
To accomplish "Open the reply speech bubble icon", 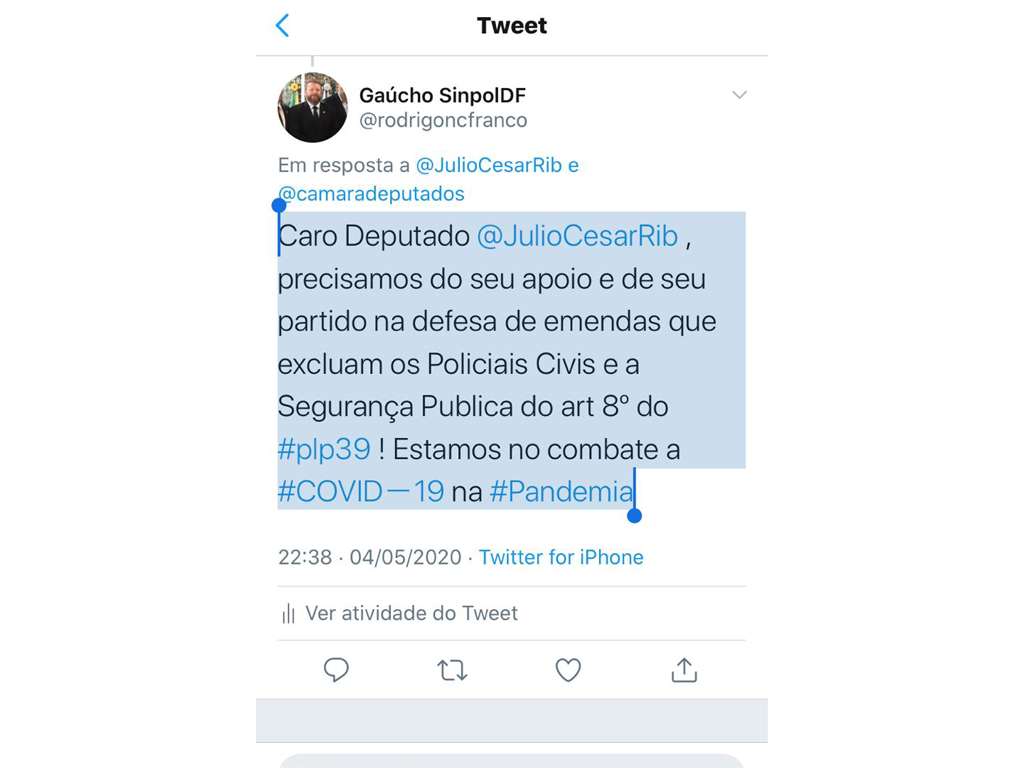I will (336, 670).
